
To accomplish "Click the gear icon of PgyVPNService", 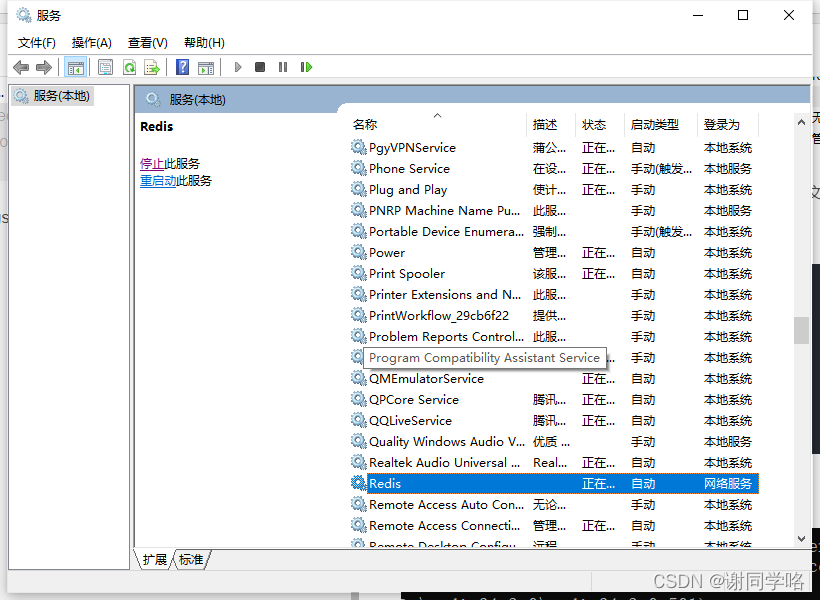I will pyautogui.click(x=358, y=147).
